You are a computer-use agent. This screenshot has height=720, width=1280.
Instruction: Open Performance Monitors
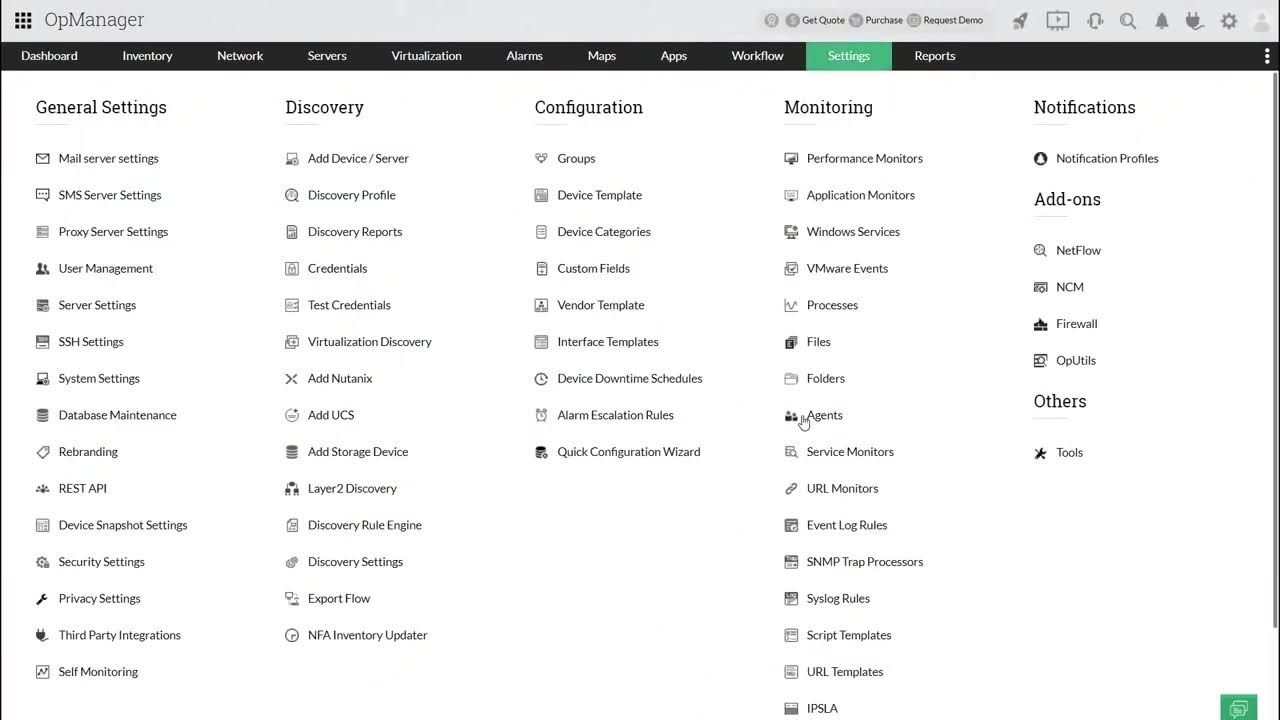point(864,158)
